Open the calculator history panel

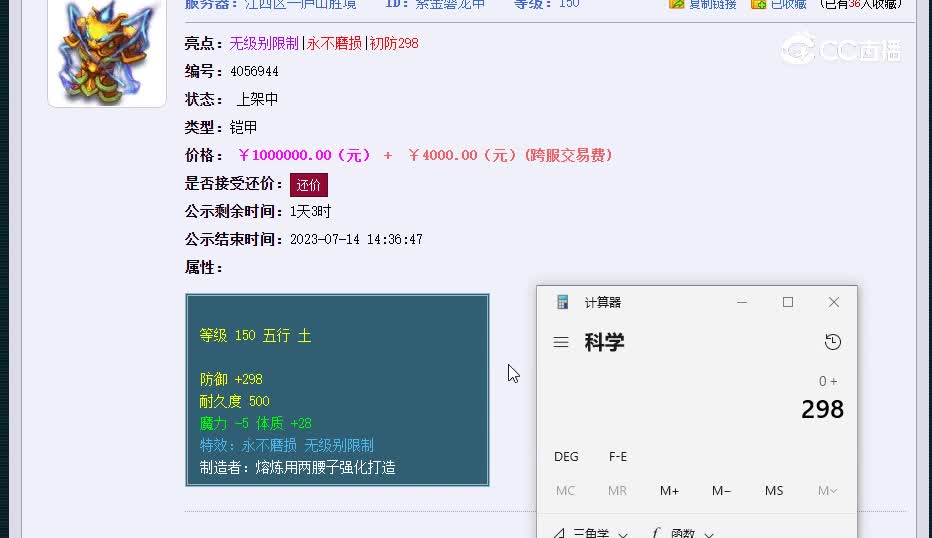coord(832,342)
